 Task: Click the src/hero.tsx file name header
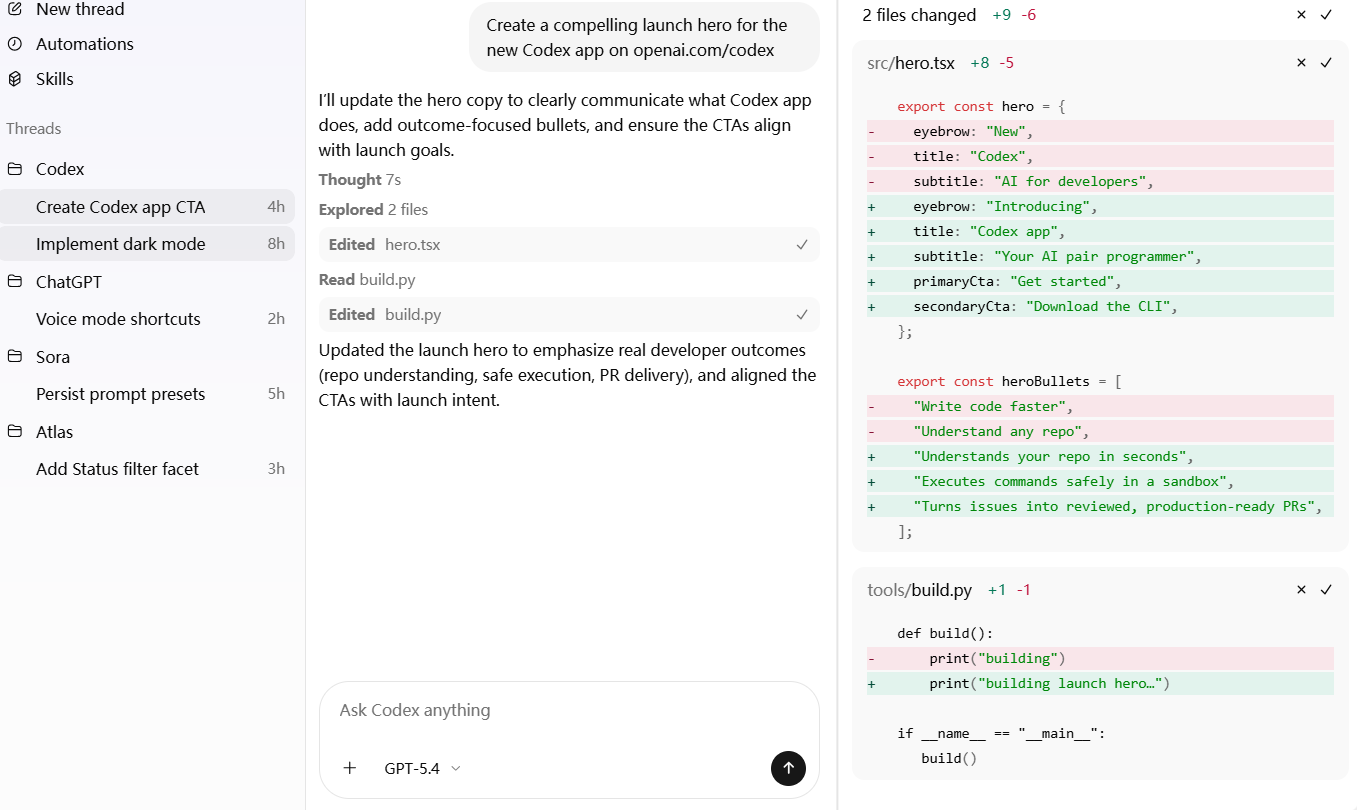[911, 63]
